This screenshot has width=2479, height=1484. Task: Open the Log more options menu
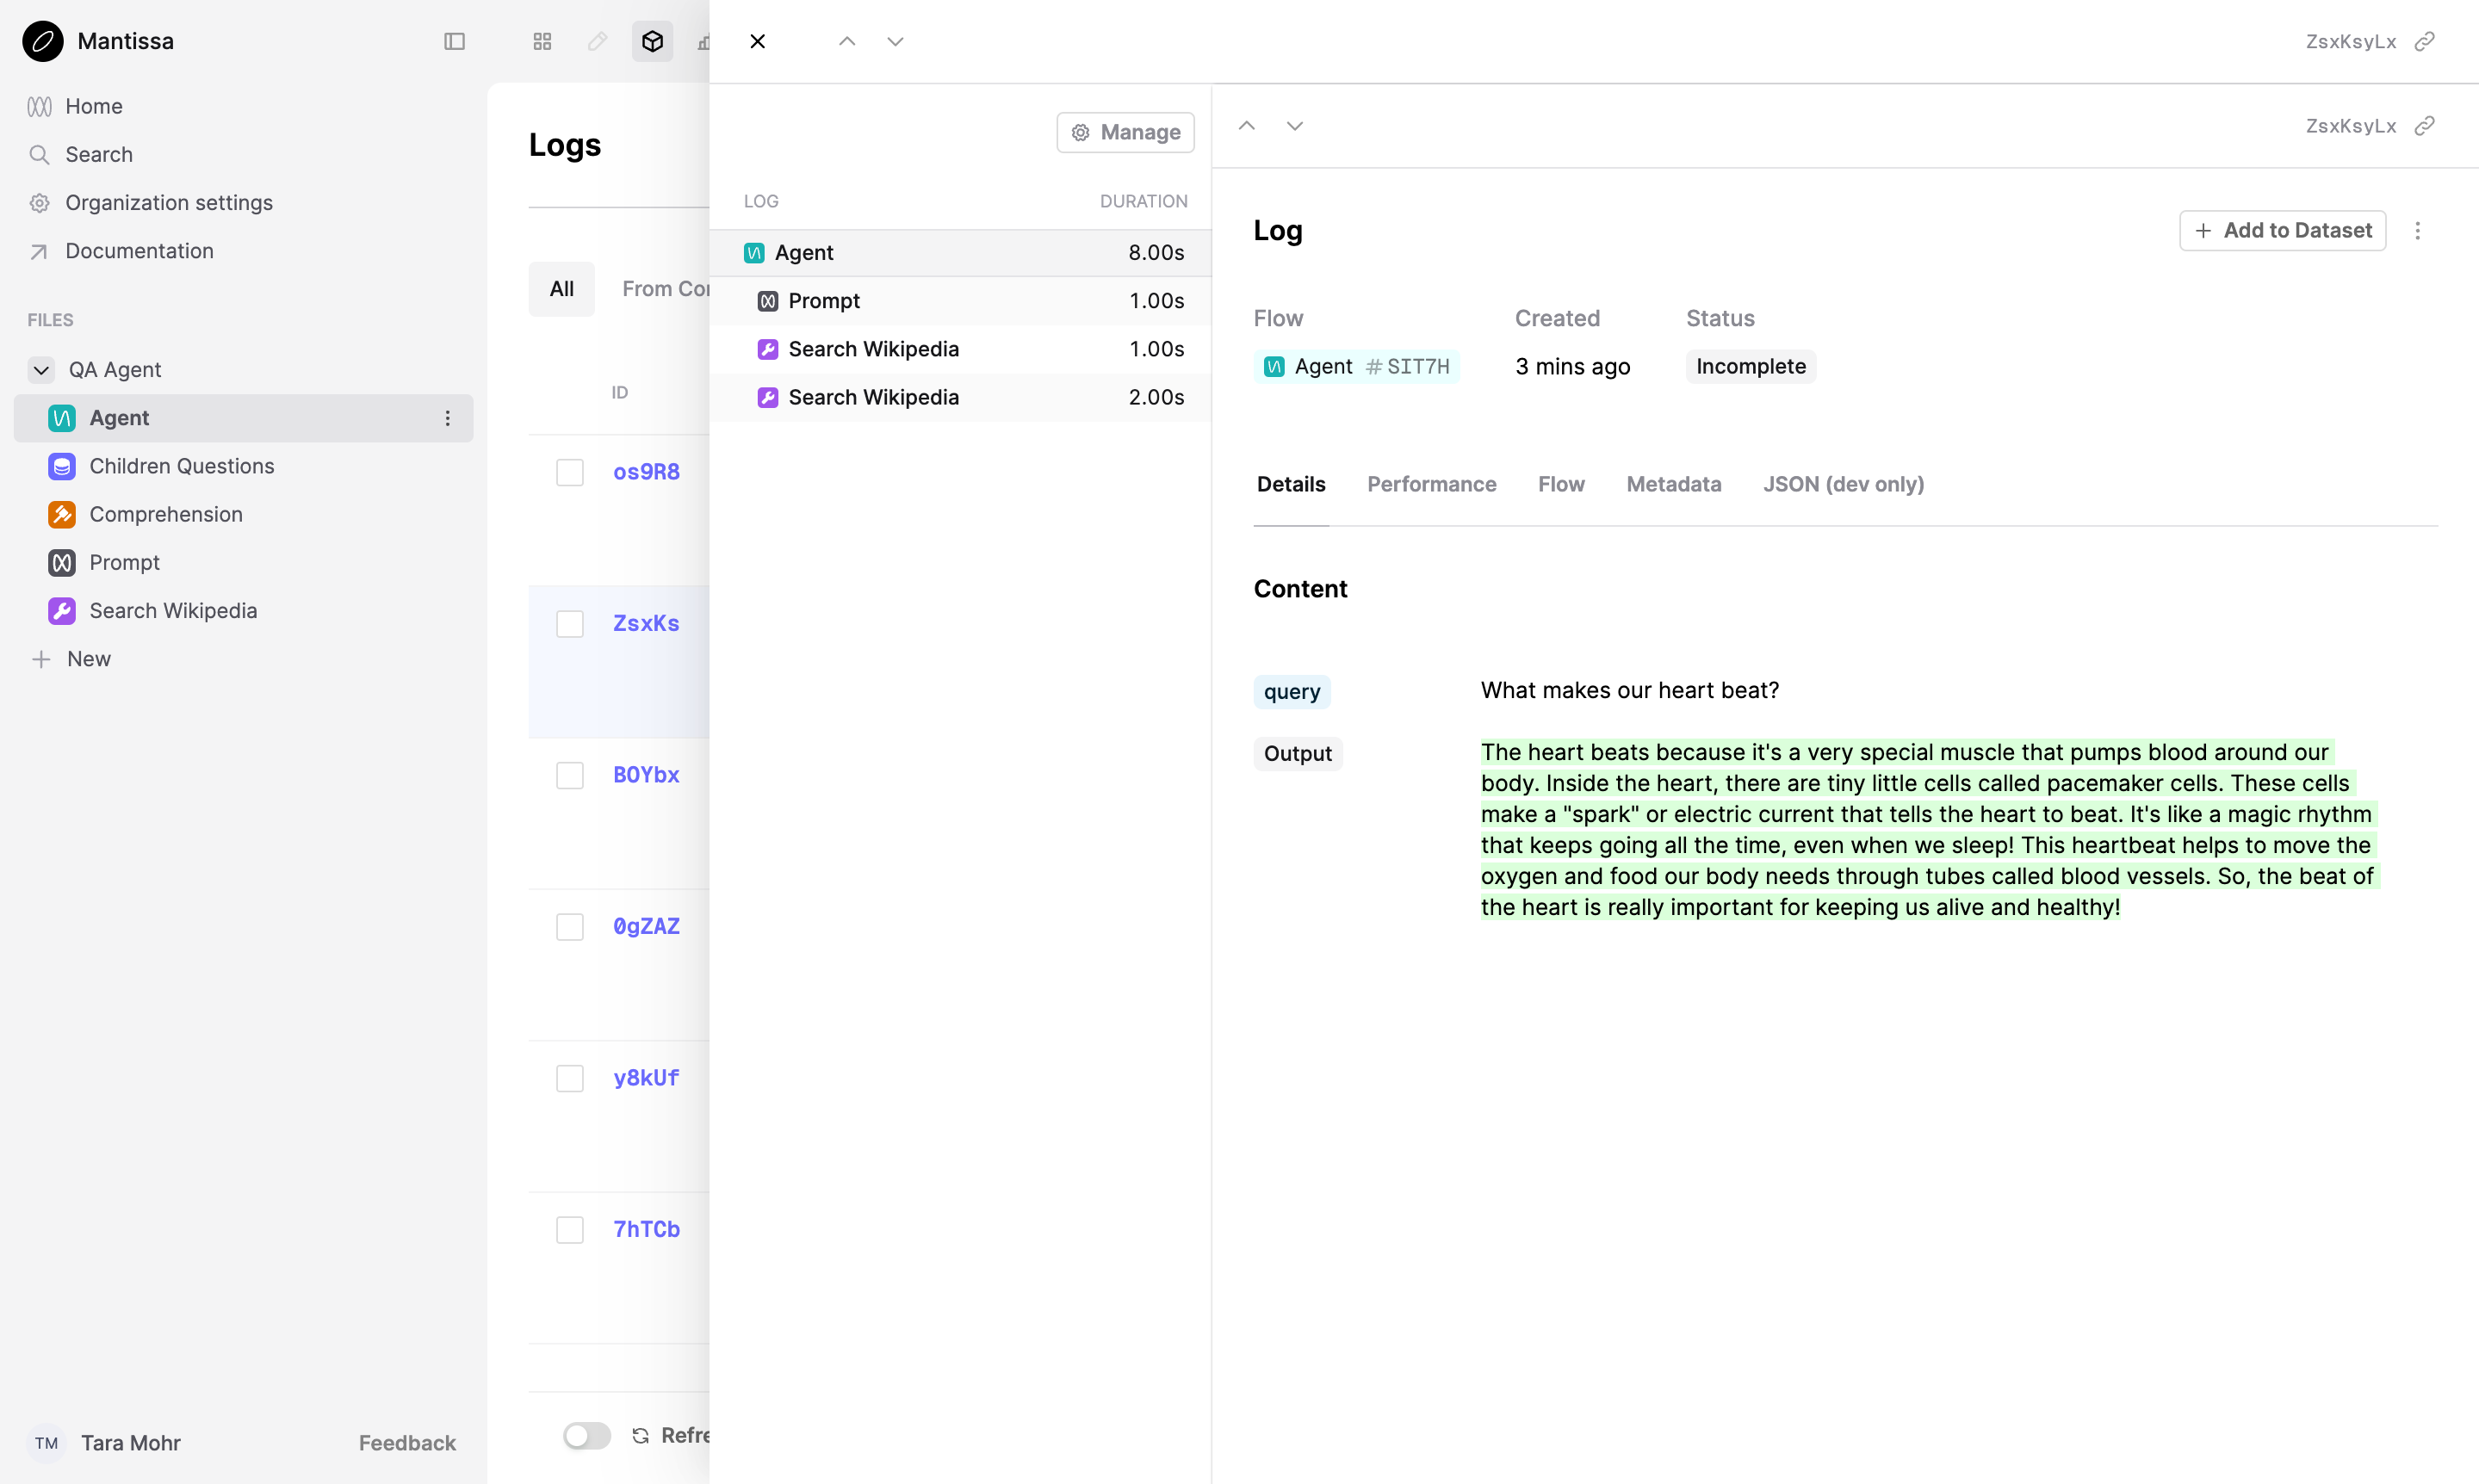click(x=2417, y=230)
